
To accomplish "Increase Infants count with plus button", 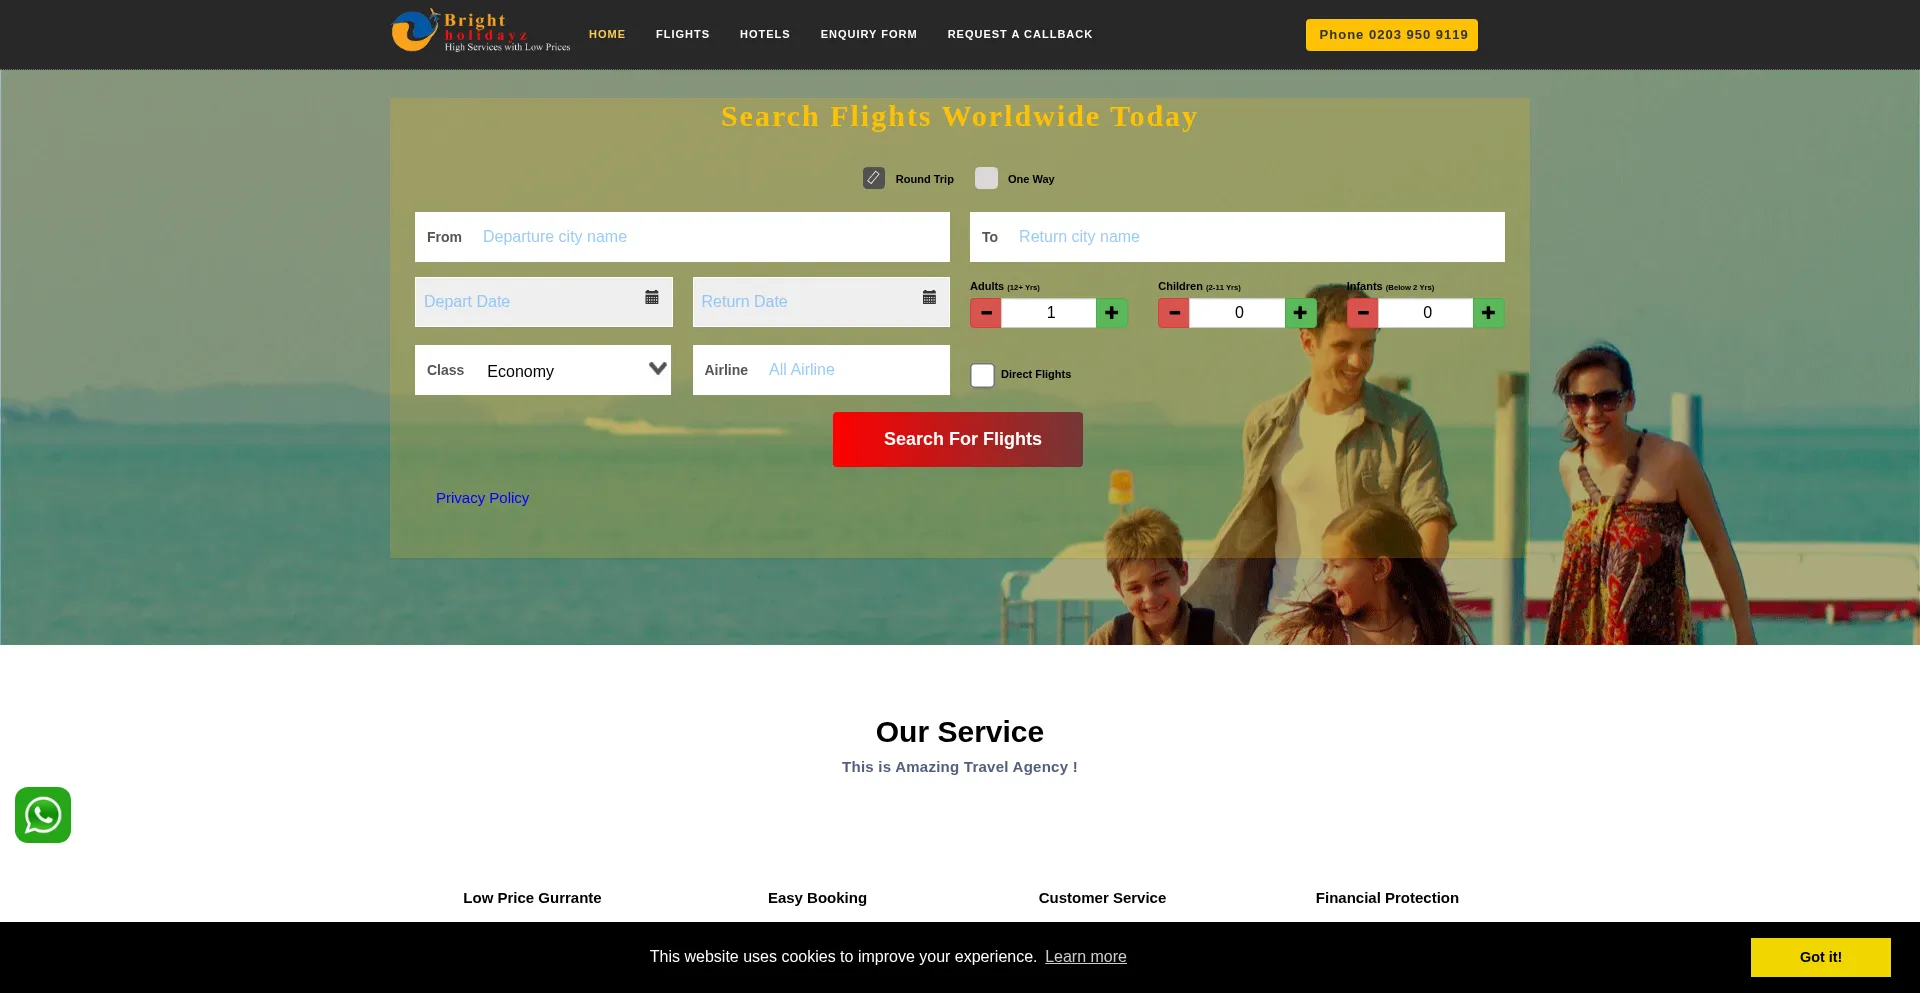I will click(x=1488, y=313).
